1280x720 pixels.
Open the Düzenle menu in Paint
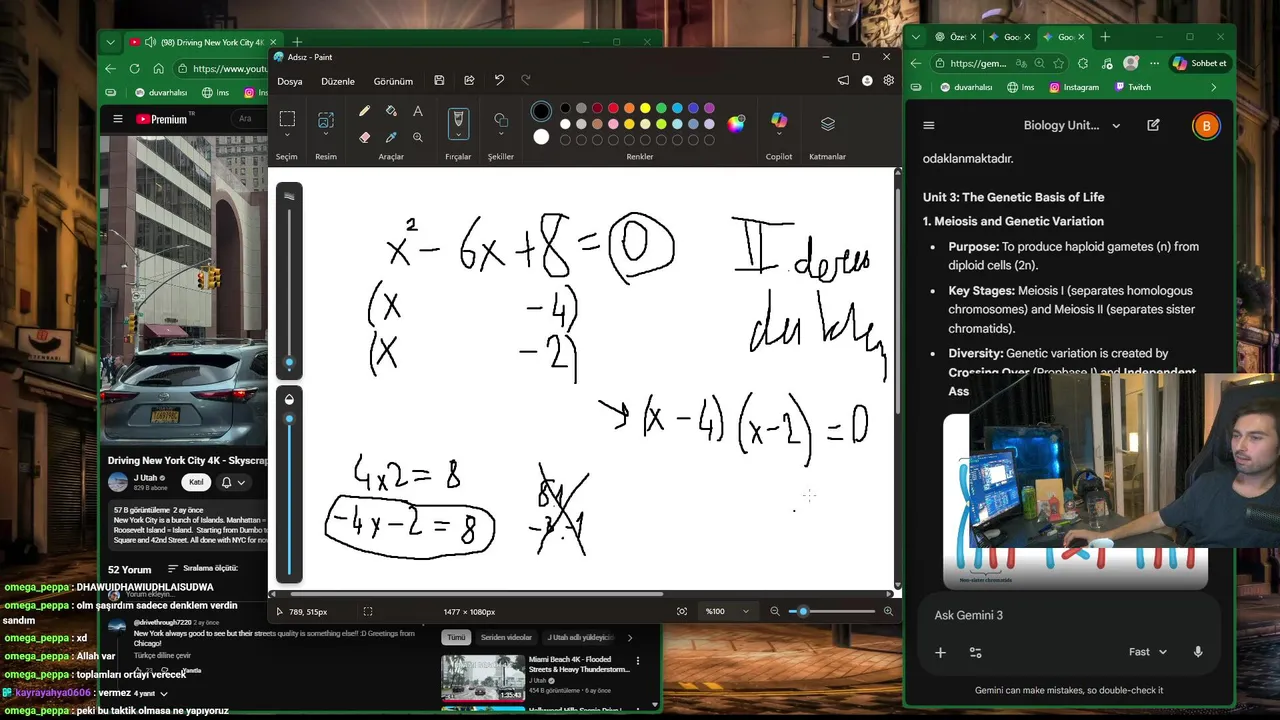338,81
